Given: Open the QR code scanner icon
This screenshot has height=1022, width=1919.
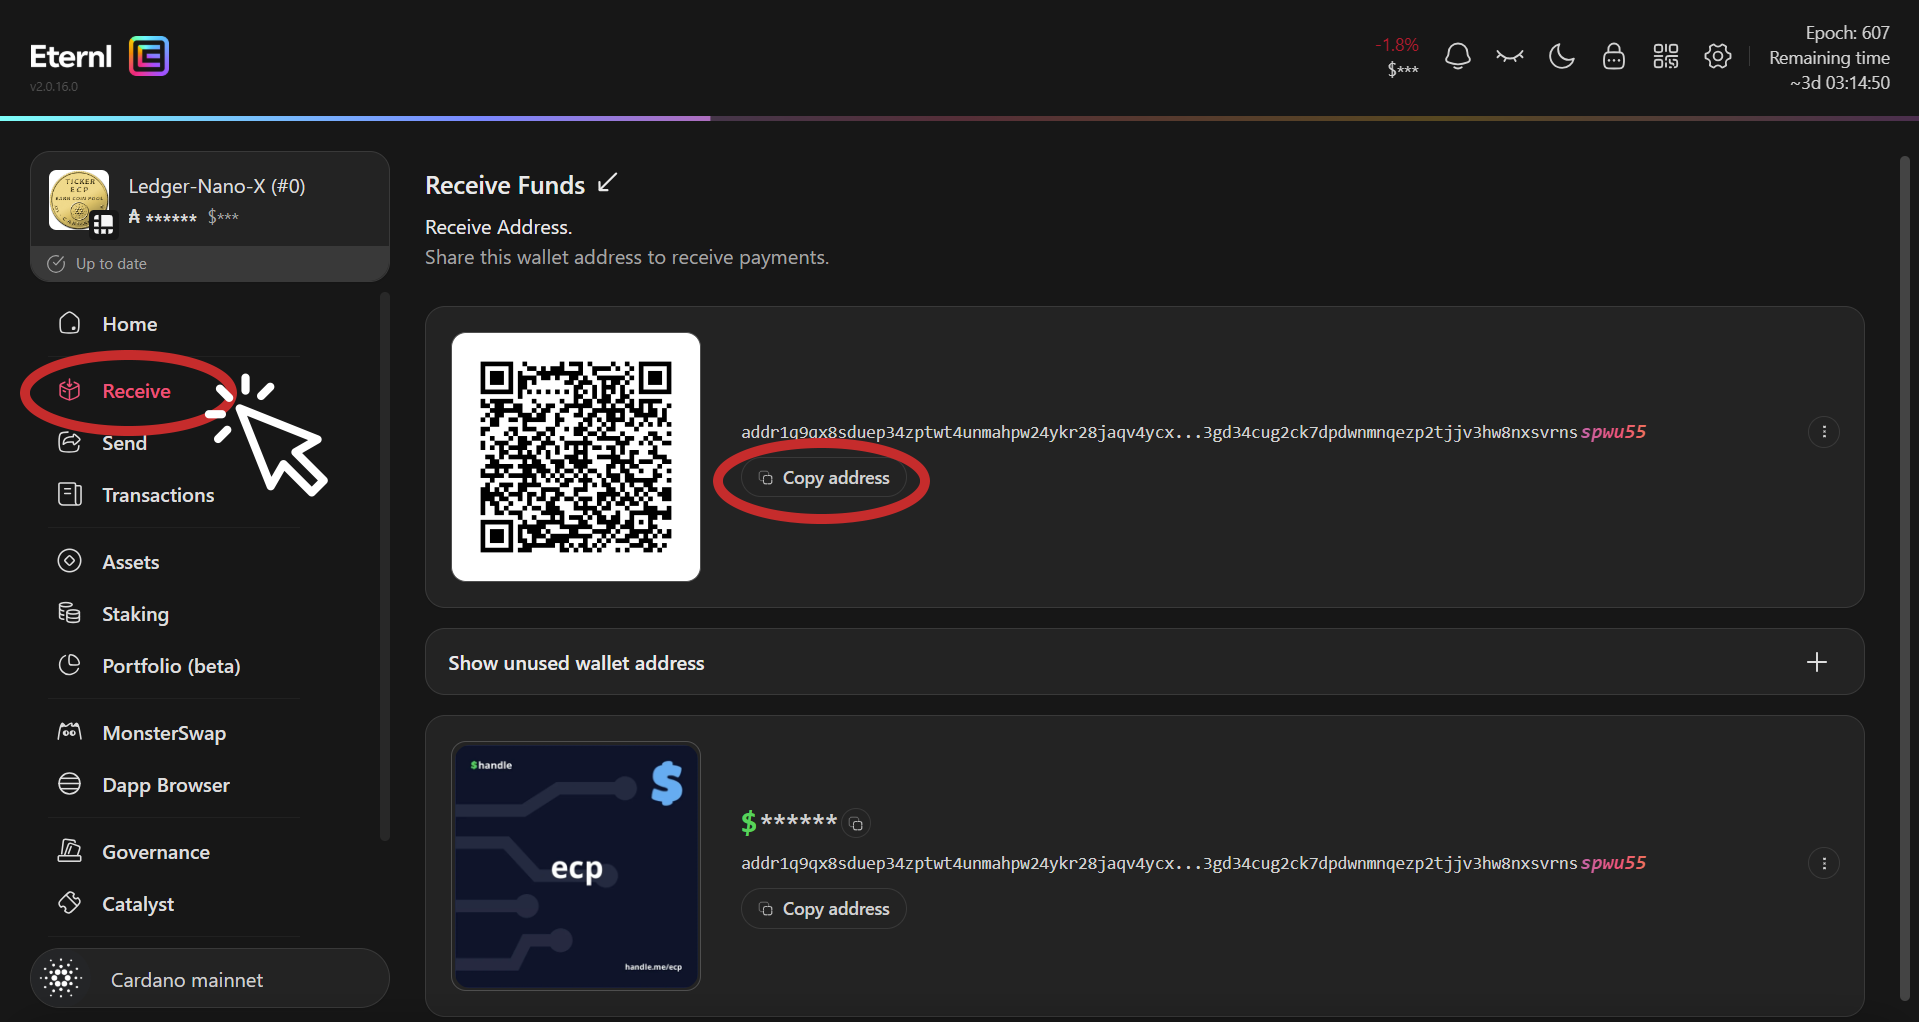Looking at the screenshot, I should tap(1665, 57).
